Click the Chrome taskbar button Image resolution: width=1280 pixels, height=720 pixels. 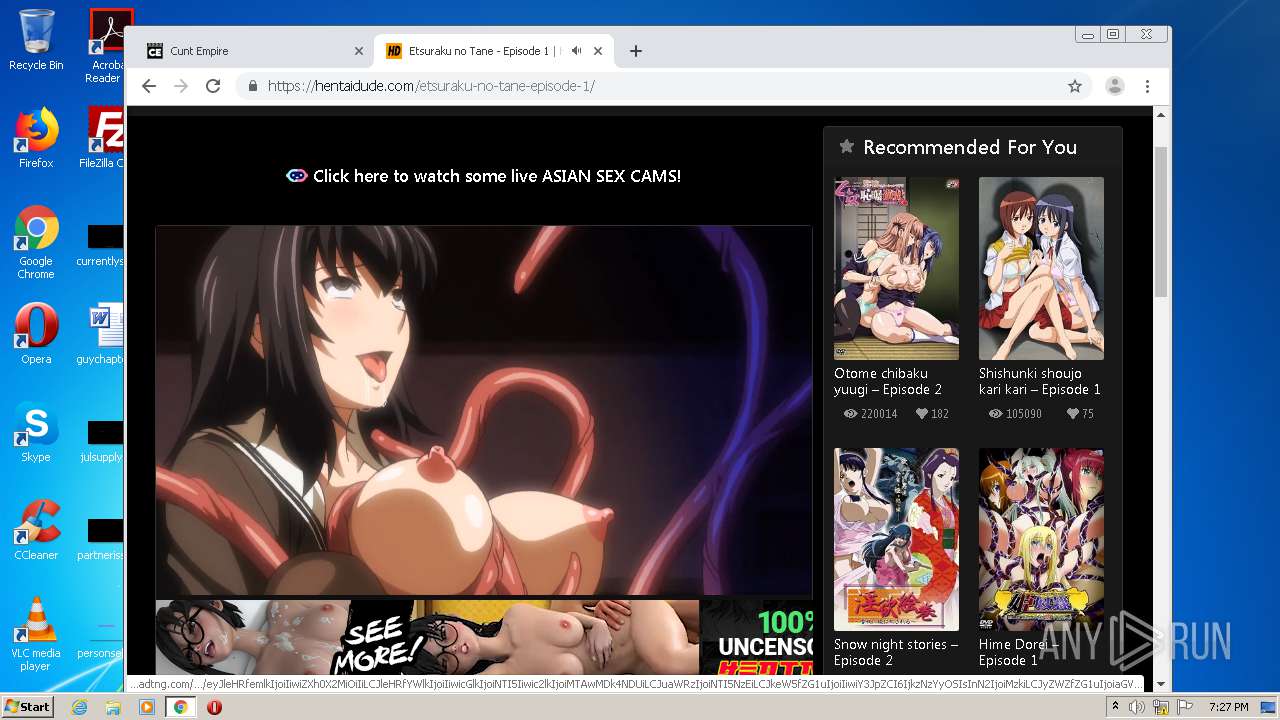180,707
